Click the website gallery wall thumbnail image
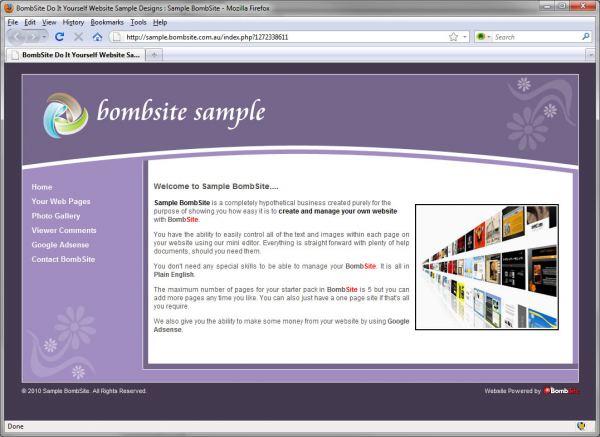 (x=487, y=267)
